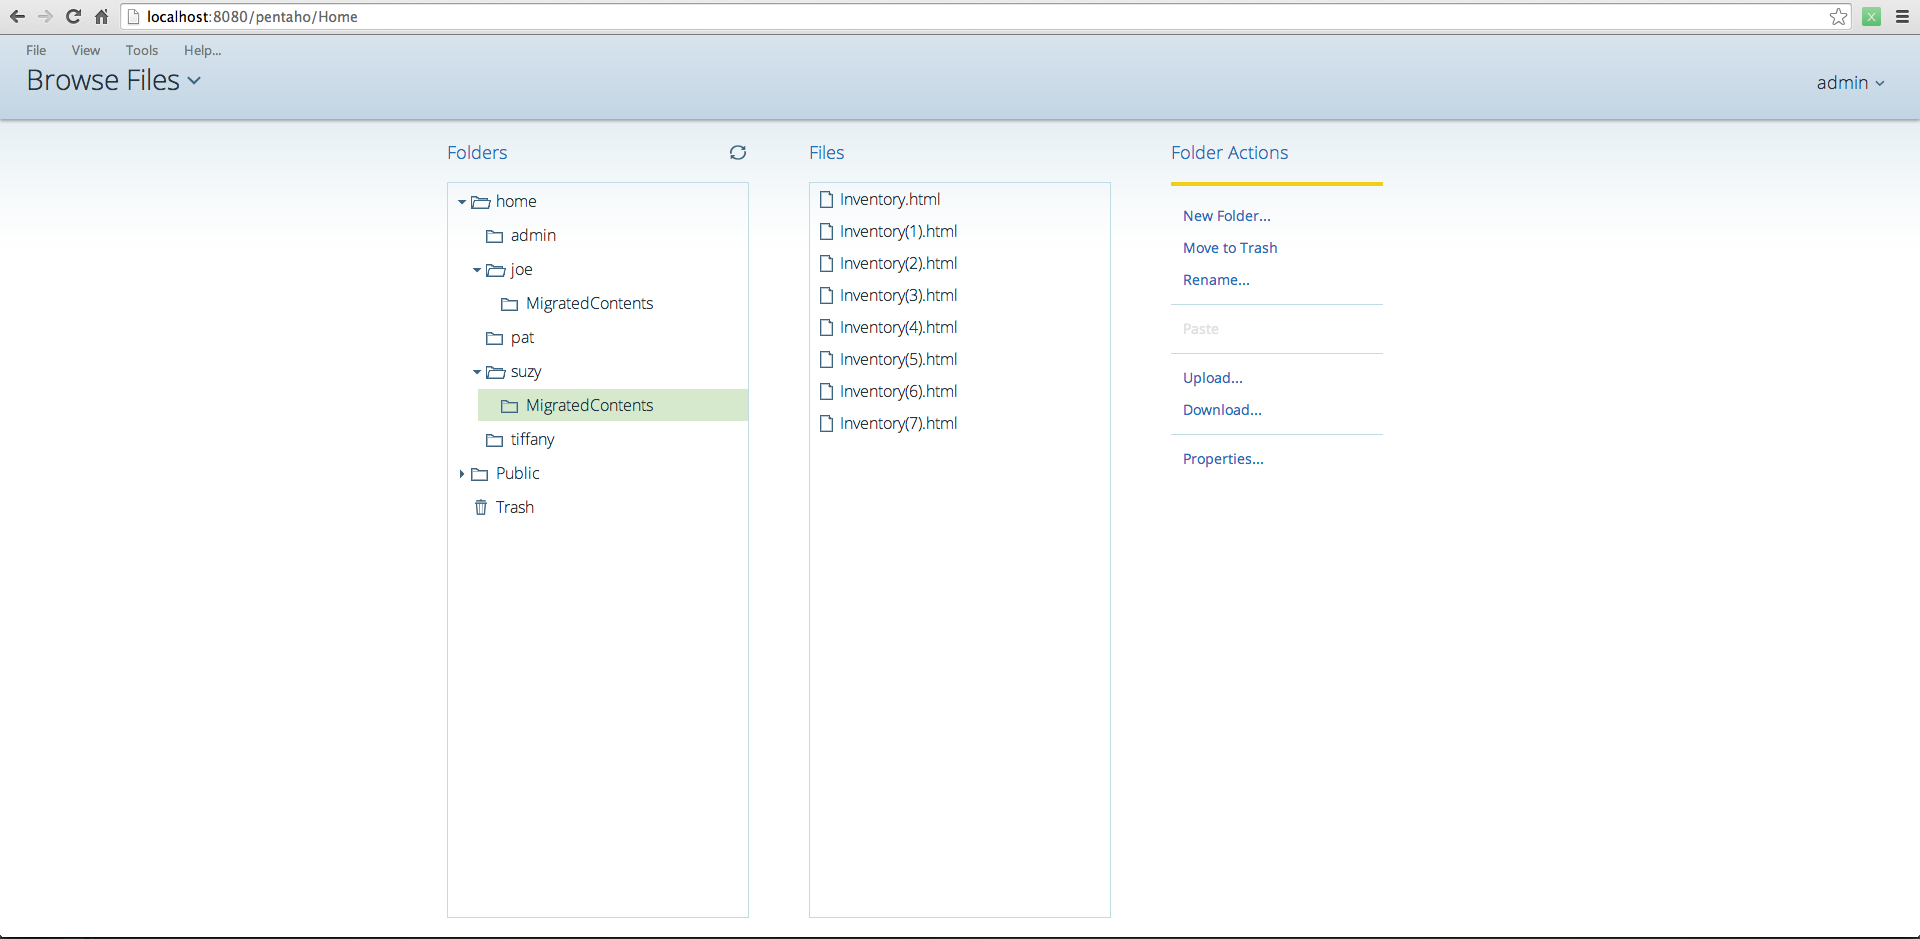1920x939 pixels.
Task: Click the suzy folder icon
Action: tap(495, 372)
